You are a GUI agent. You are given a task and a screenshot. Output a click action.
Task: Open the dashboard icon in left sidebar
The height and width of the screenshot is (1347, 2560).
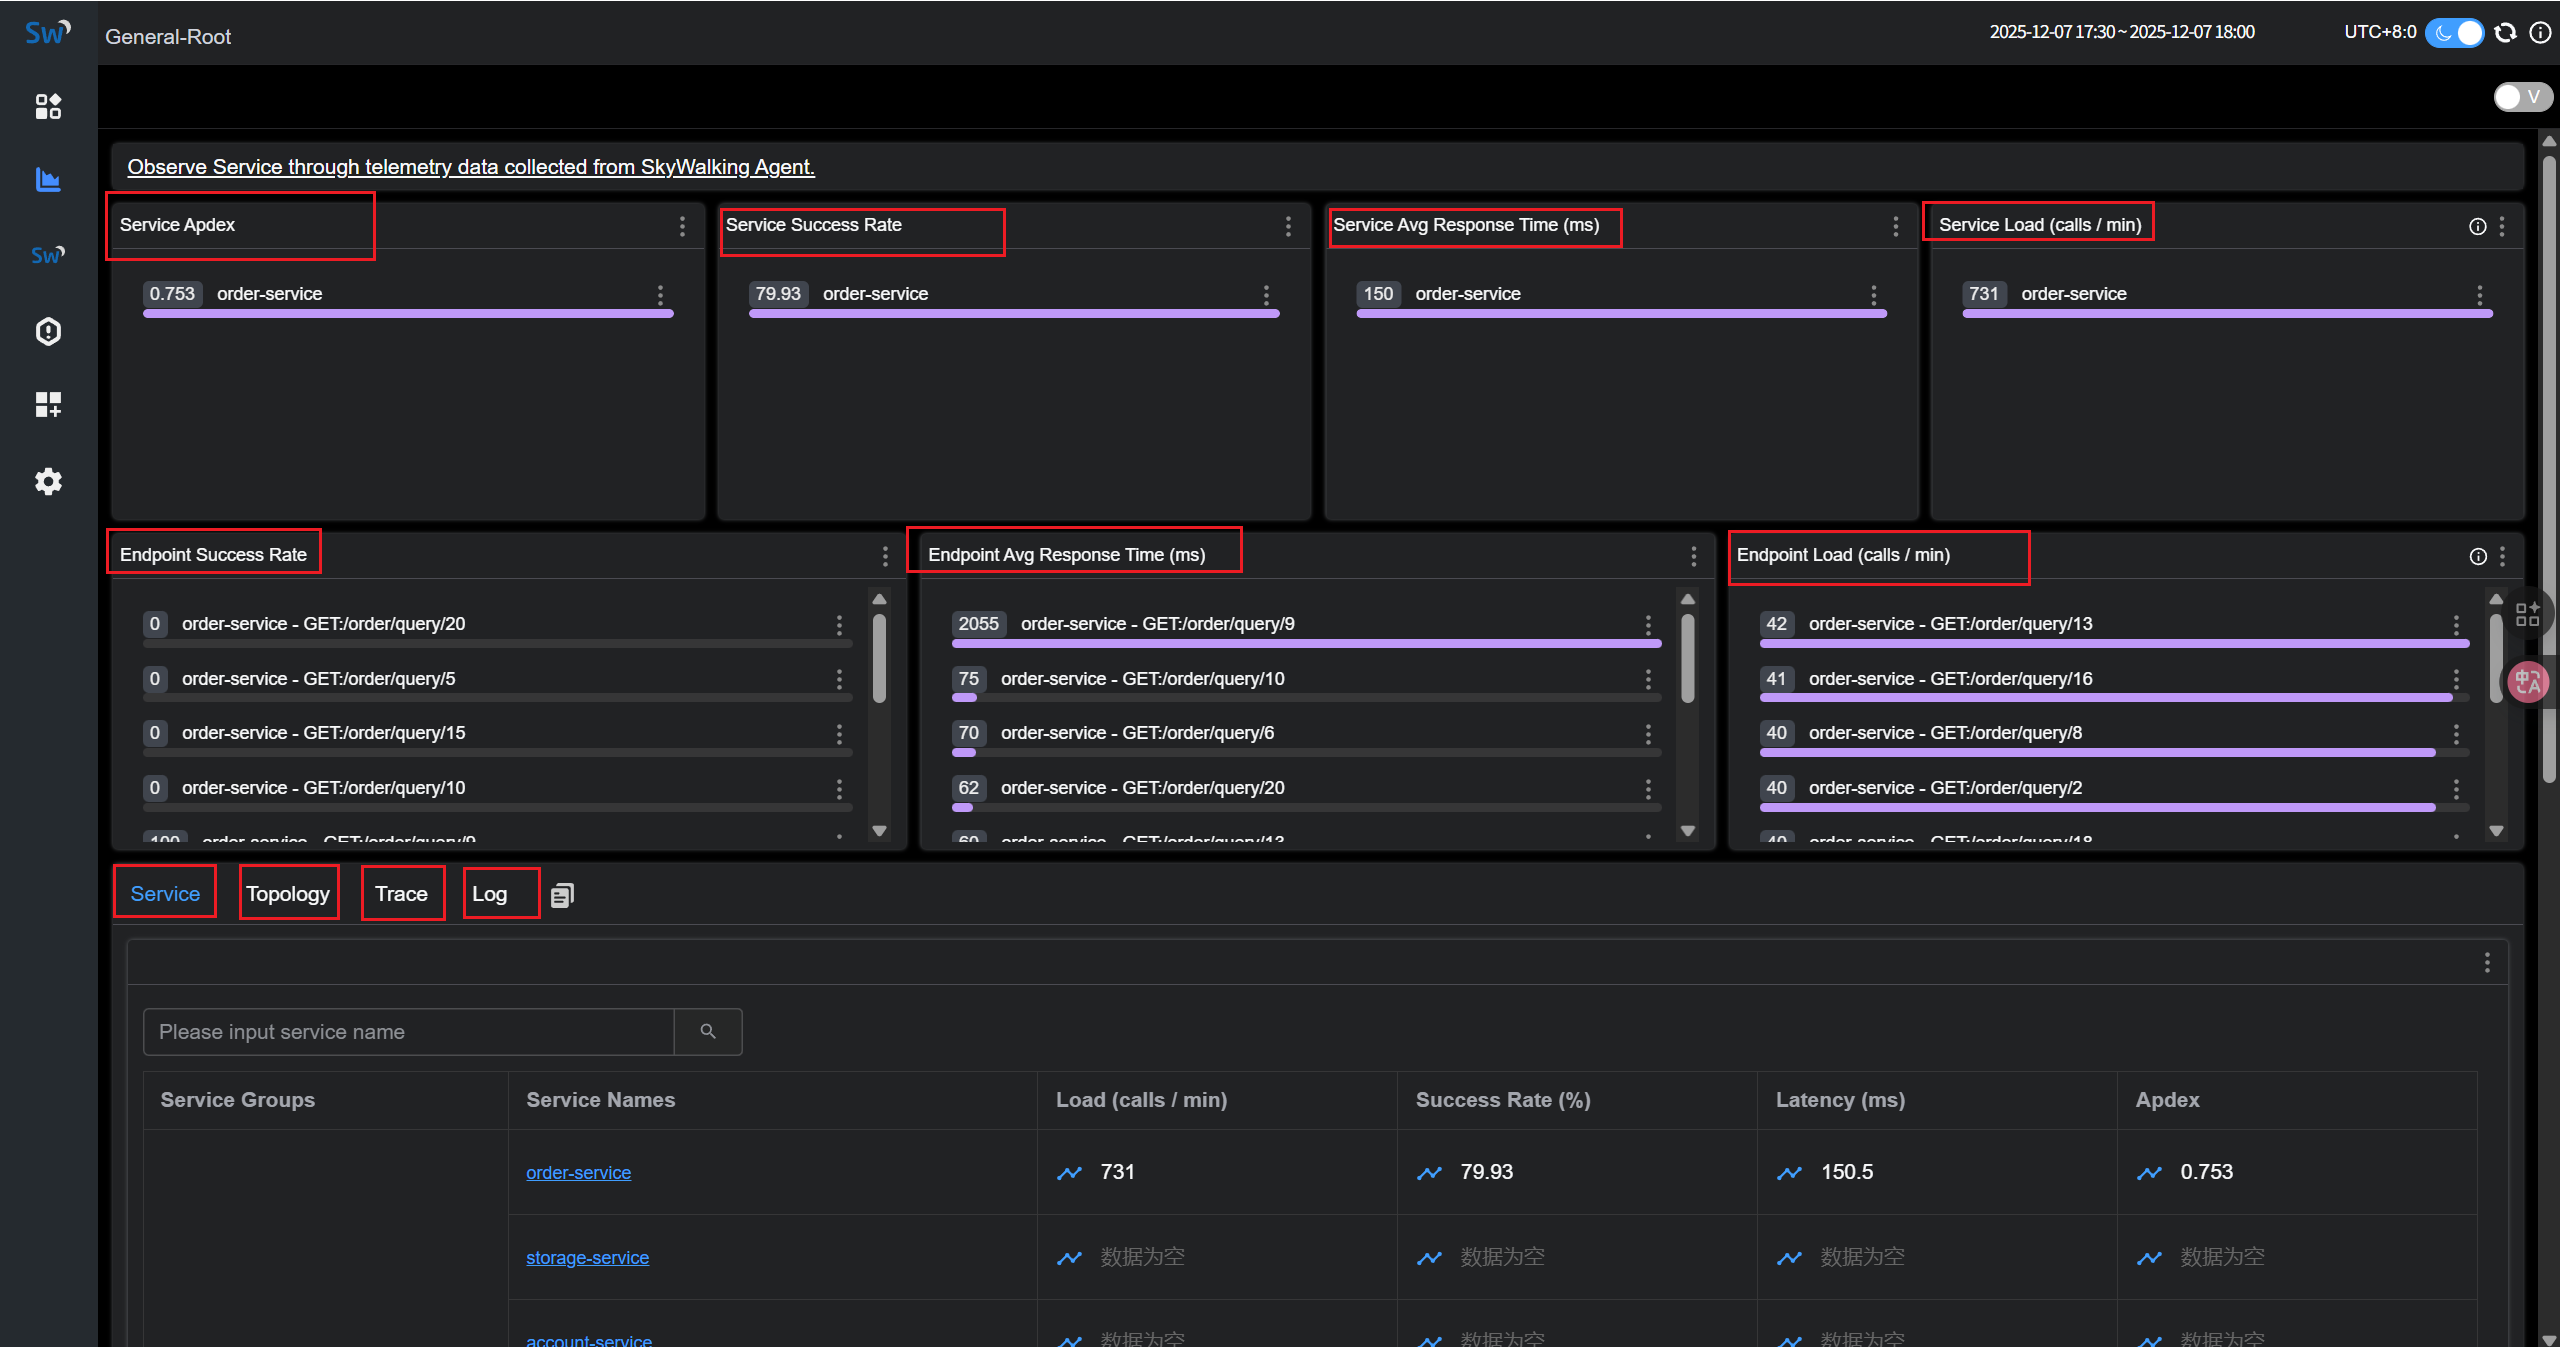(48, 106)
